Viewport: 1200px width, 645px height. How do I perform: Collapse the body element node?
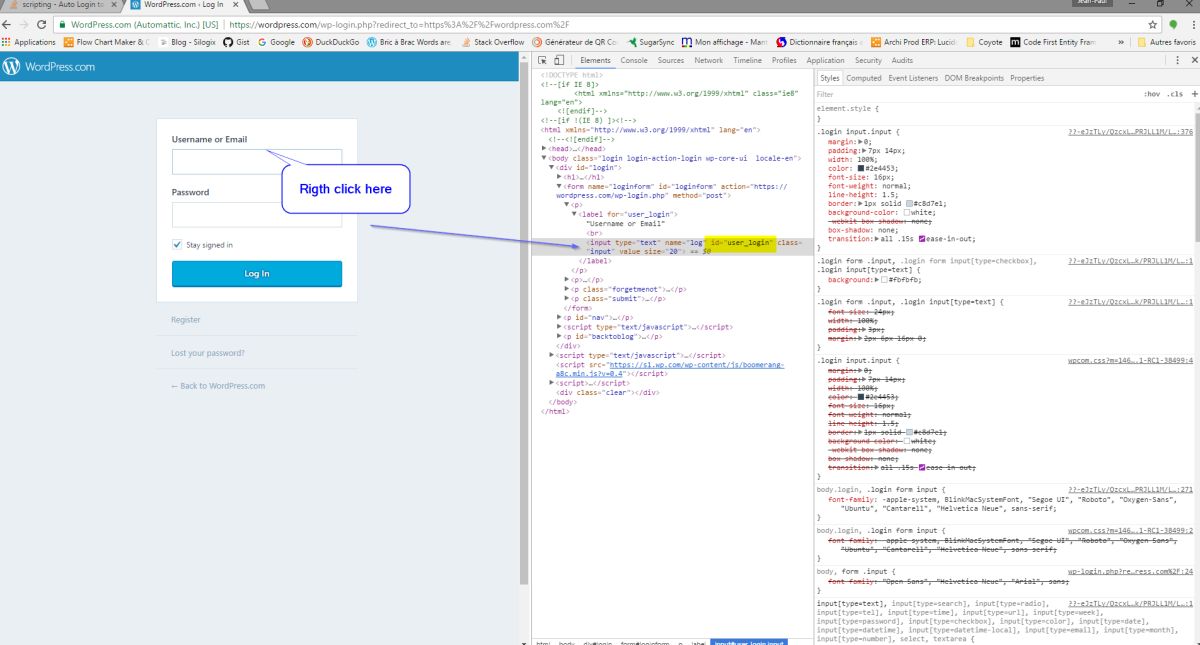pos(544,158)
